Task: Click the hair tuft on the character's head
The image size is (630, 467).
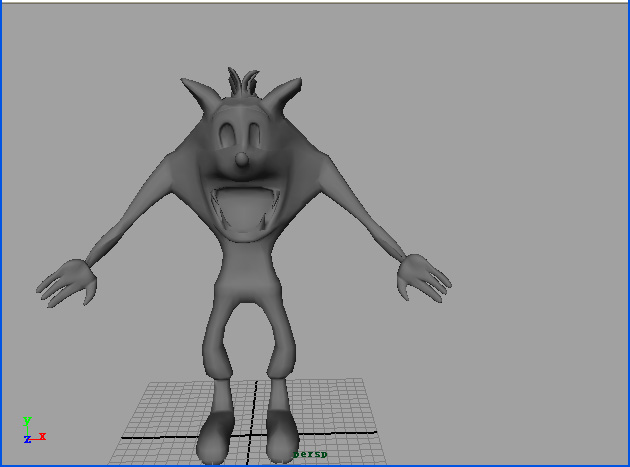Action: tap(243, 82)
